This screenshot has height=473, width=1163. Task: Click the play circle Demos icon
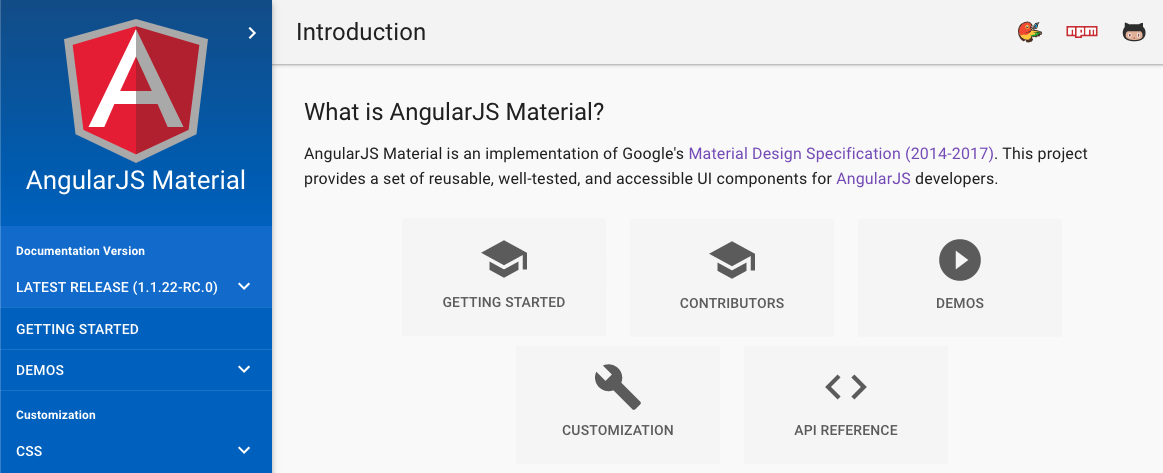coord(960,260)
